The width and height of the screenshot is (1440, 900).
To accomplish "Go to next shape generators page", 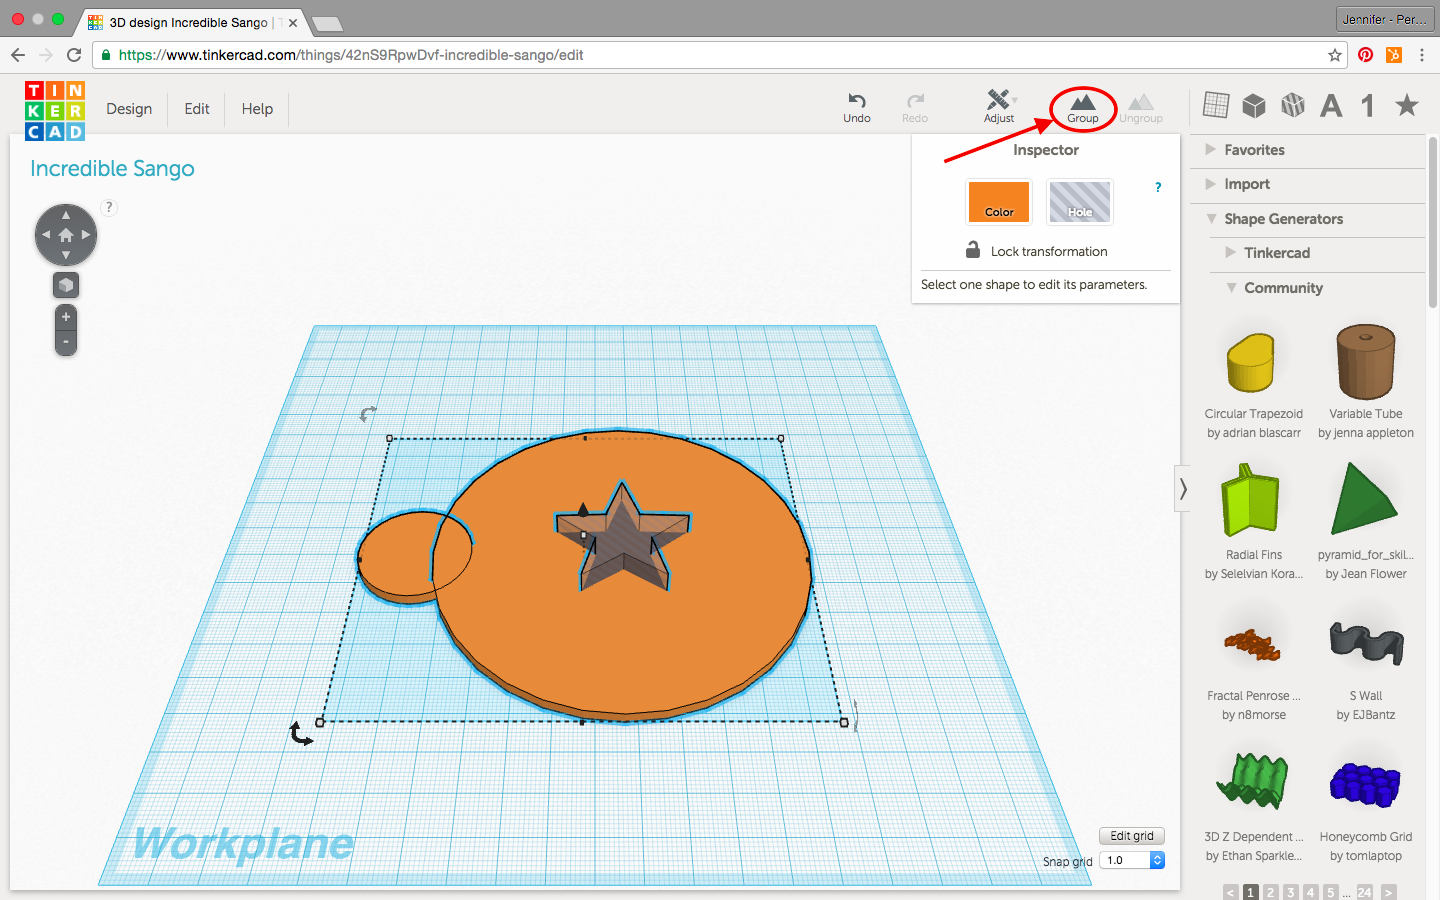I will tap(1388, 893).
